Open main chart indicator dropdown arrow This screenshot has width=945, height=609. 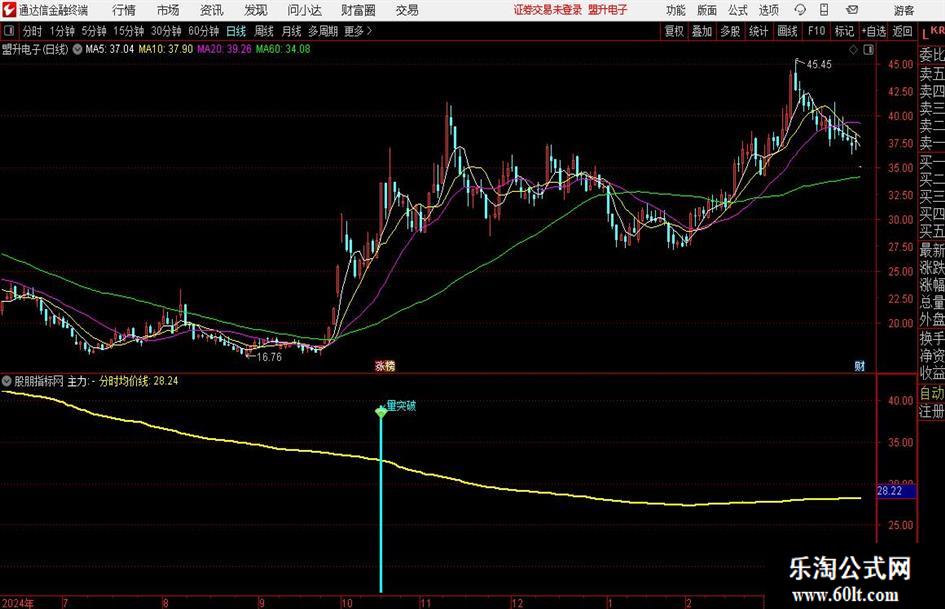click(77, 49)
